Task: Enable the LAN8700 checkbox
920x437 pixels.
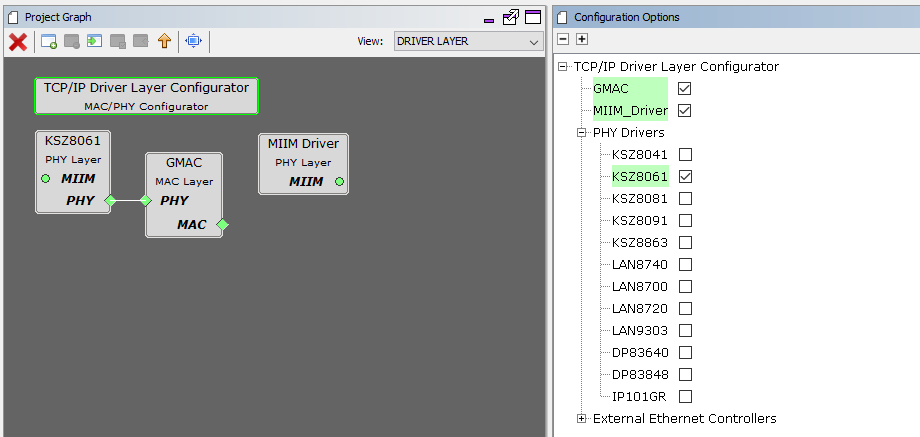Action: 685,286
